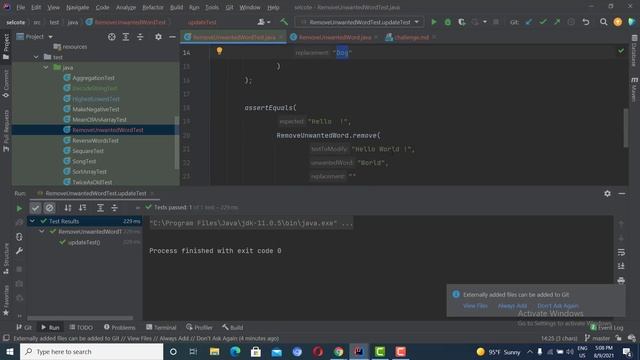Collapse the java folder in tree
640x360 pixels.
(46, 67)
